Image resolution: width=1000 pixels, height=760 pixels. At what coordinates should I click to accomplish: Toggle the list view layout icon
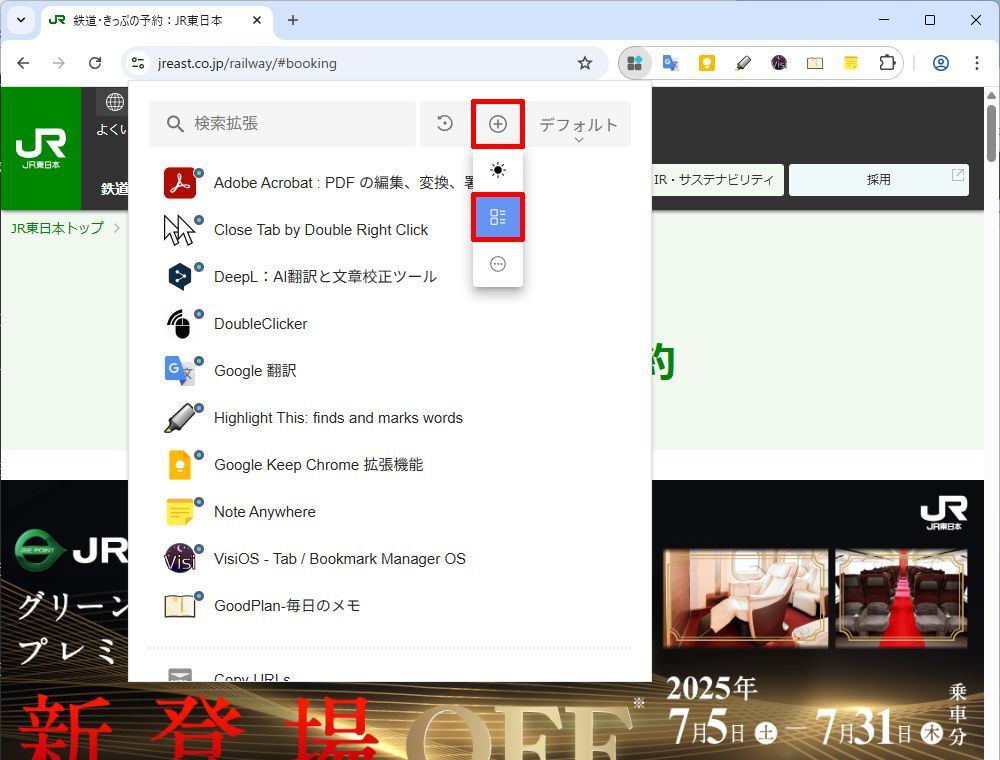point(498,217)
